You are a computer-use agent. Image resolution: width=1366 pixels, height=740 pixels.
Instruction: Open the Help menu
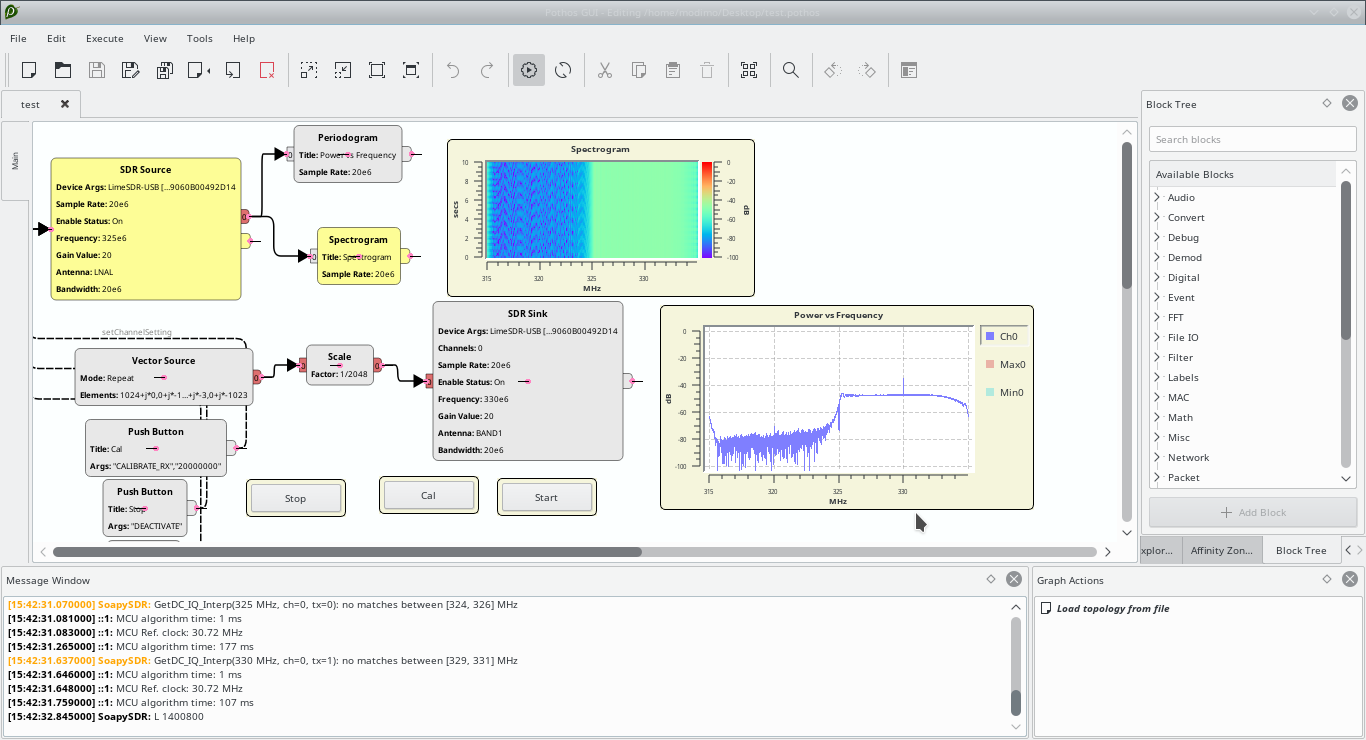pos(244,38)
